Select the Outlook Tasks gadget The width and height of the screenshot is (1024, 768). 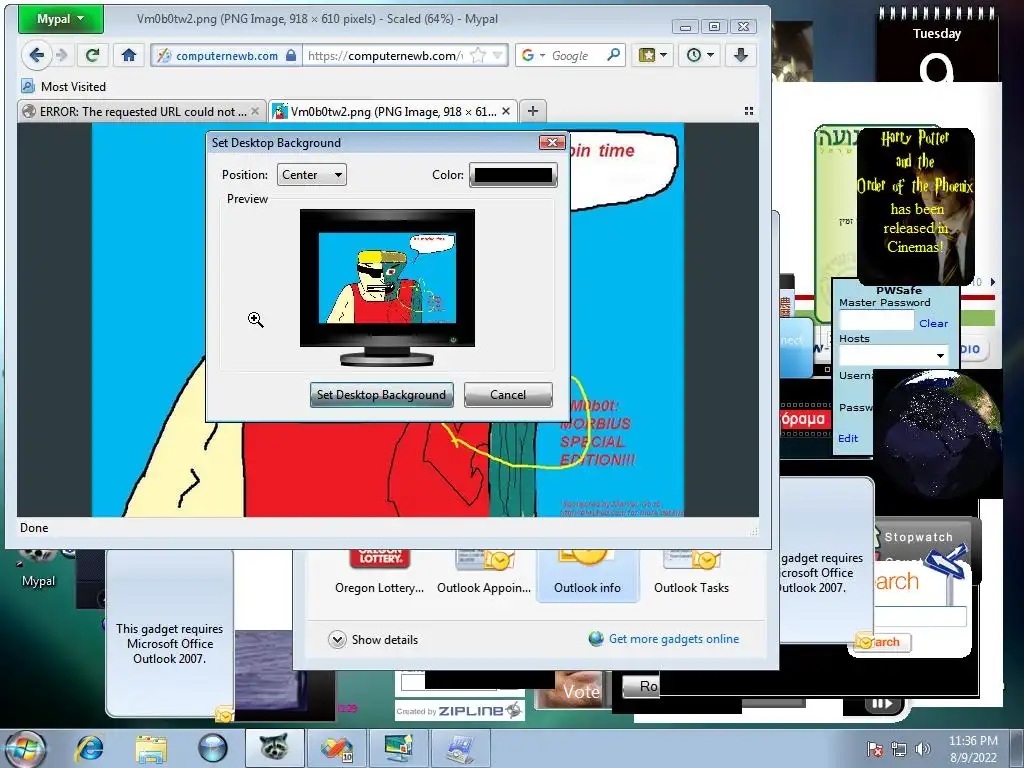coord(691,573)
